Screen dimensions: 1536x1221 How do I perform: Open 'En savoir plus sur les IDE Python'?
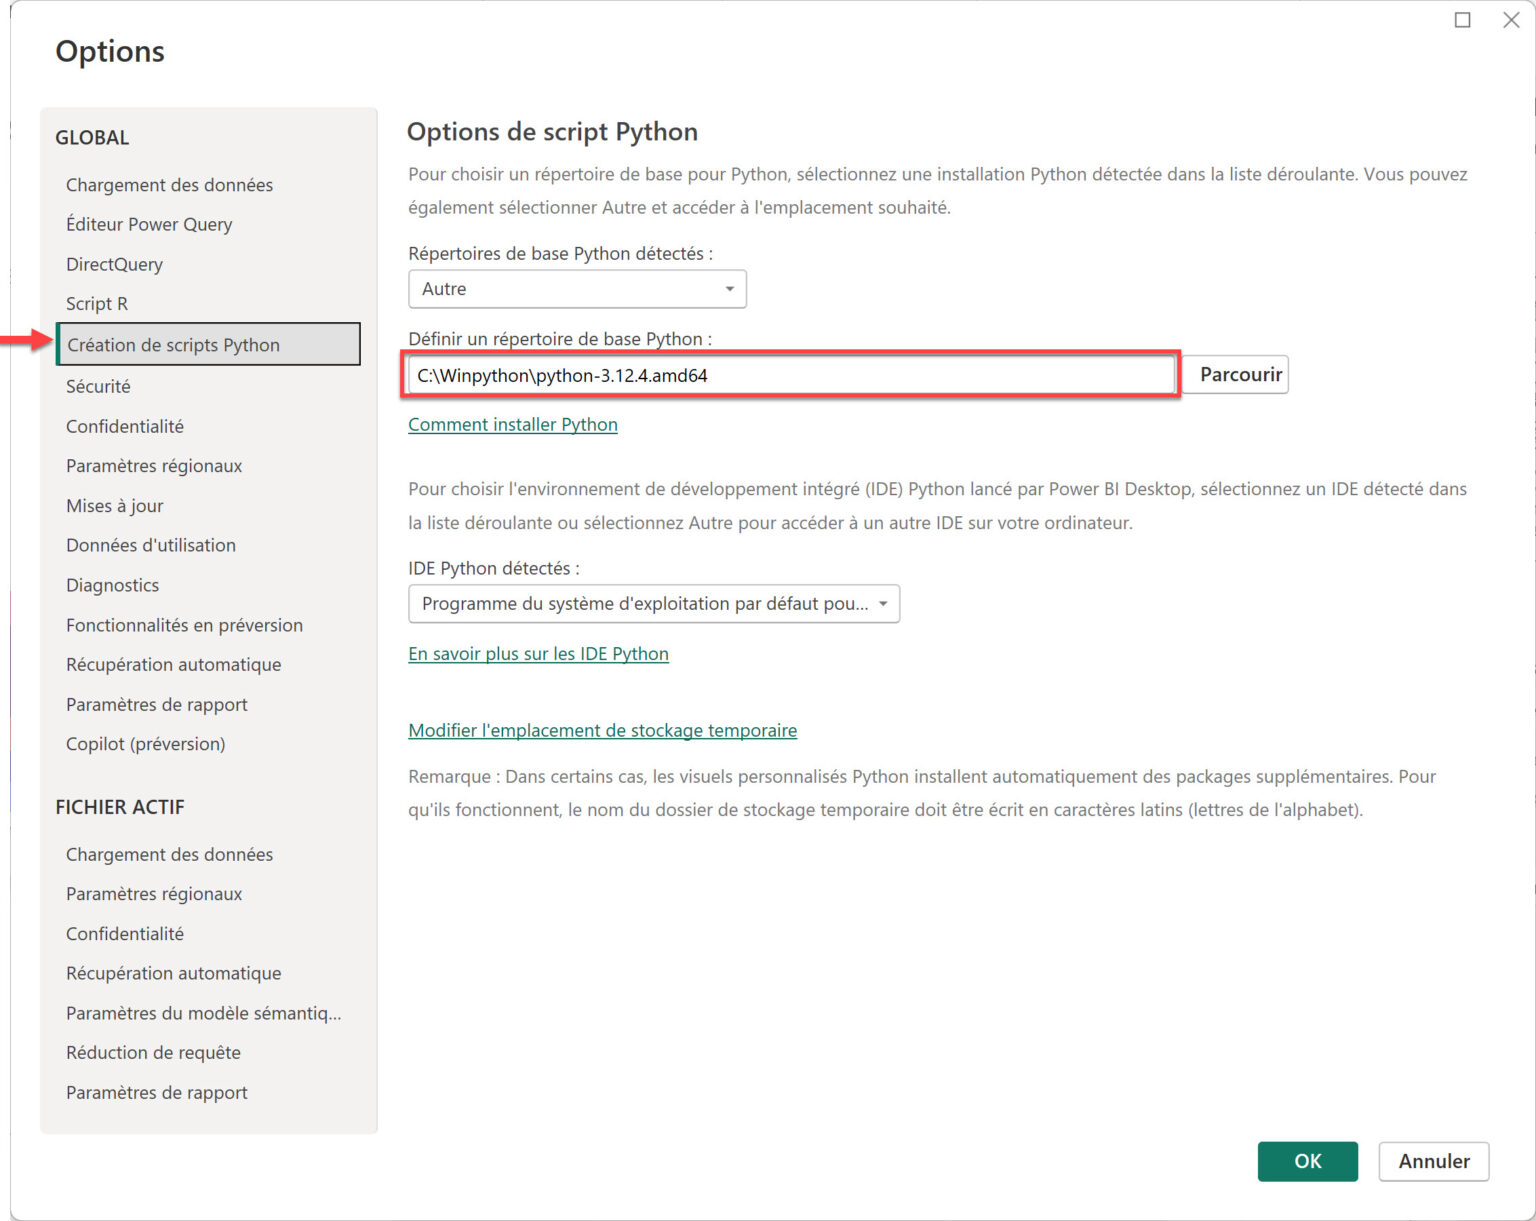tap(538, 653)
